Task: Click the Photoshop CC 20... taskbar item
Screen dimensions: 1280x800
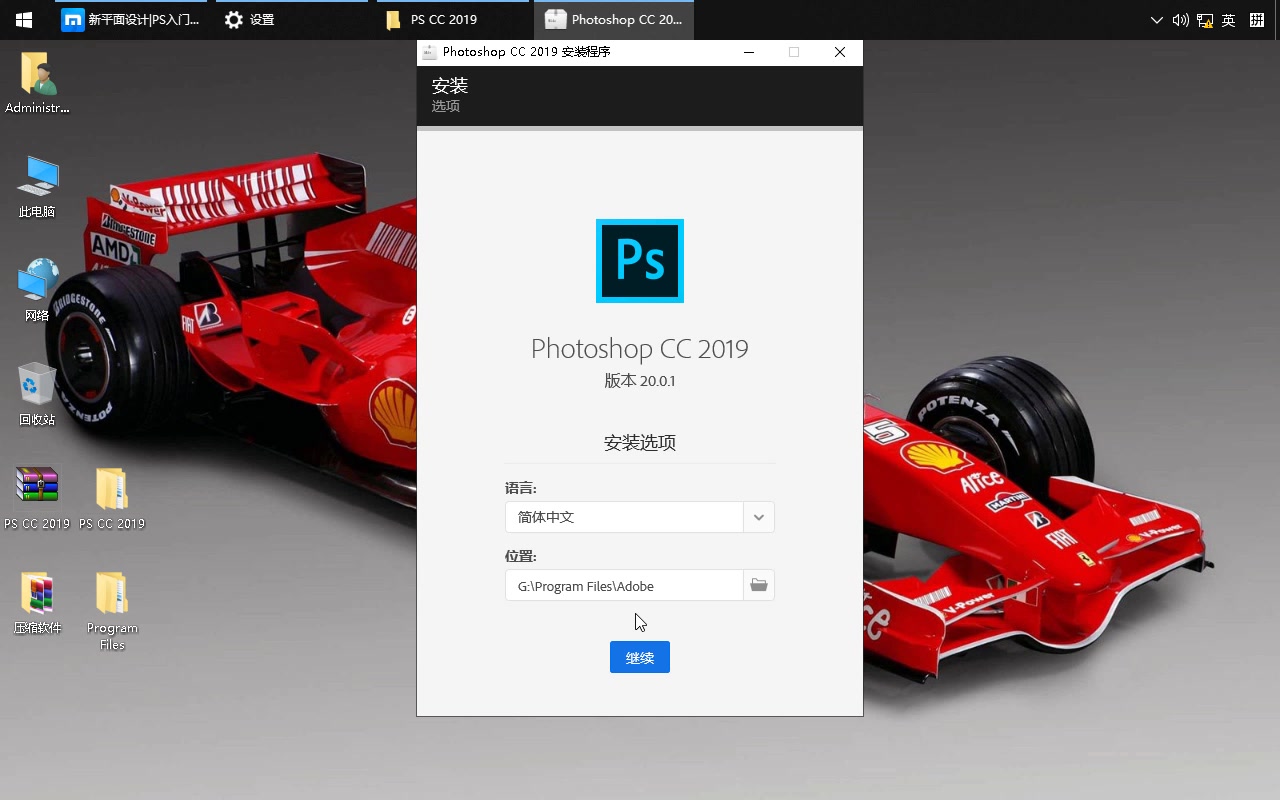Action: click(x=614, y=20)
